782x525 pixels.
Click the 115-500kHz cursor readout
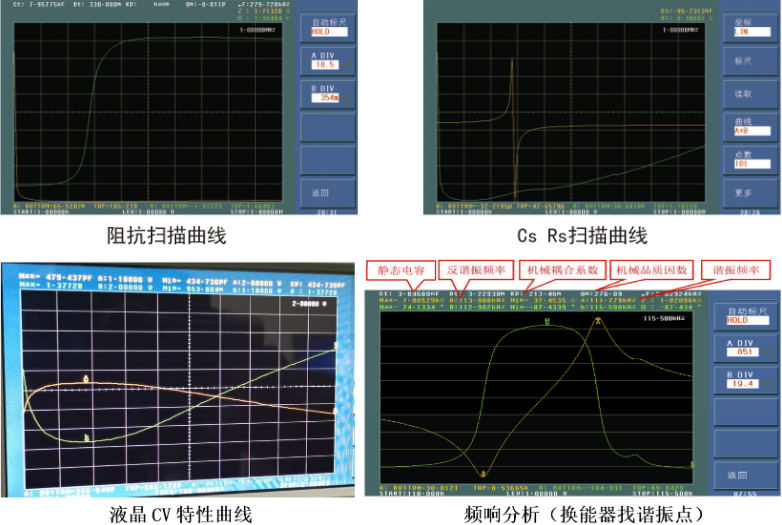[664, 318]
